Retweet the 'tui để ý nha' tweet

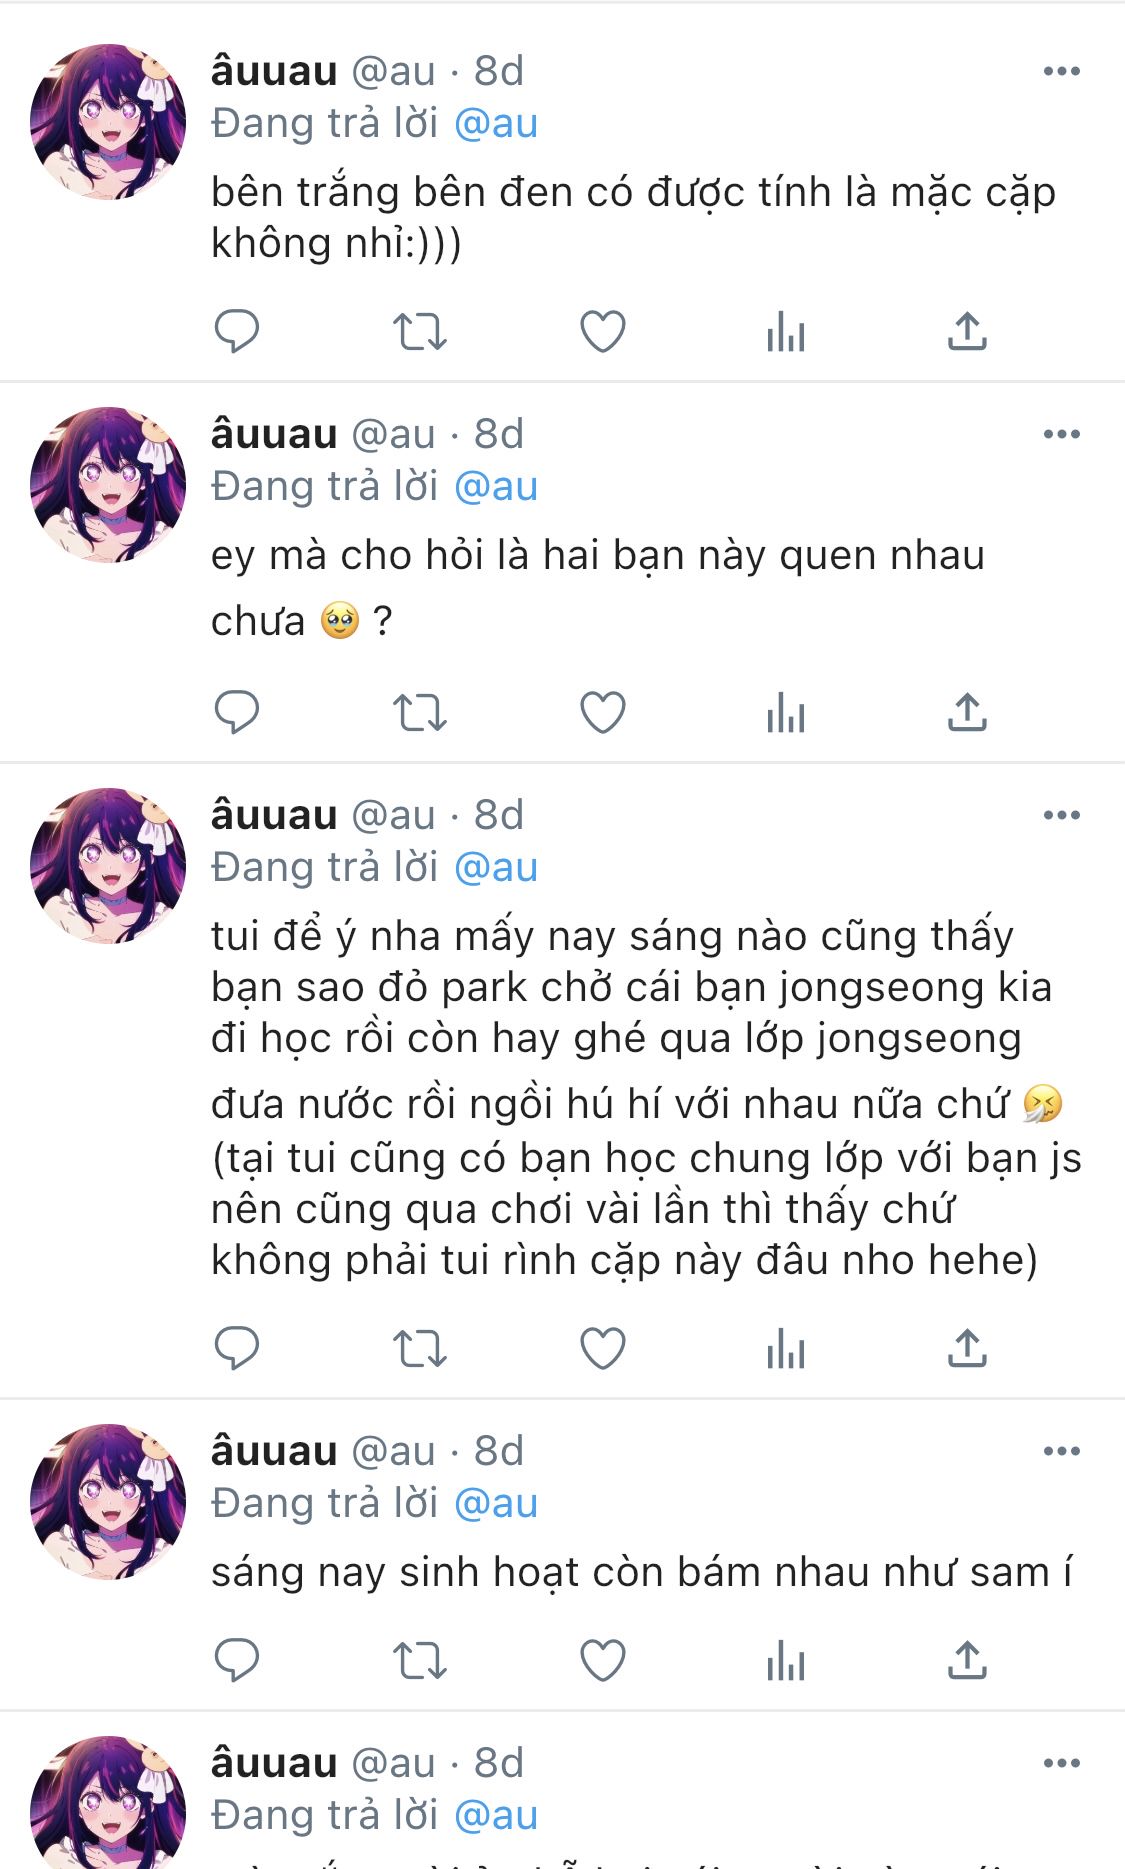(x=419, y=1349)
